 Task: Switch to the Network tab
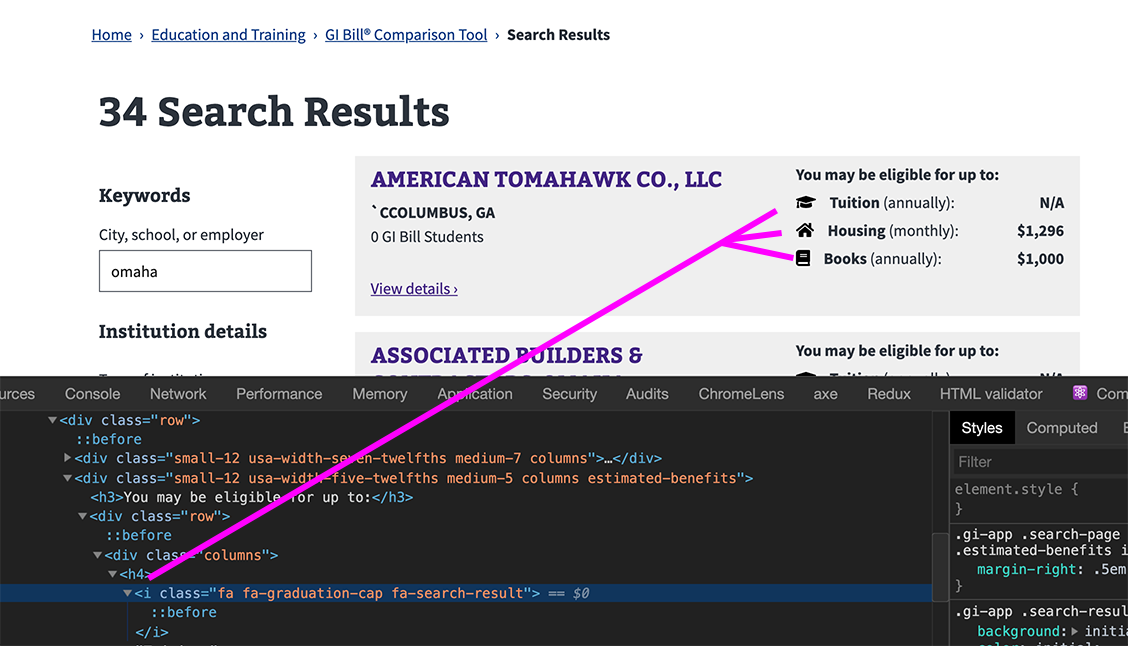178,393
